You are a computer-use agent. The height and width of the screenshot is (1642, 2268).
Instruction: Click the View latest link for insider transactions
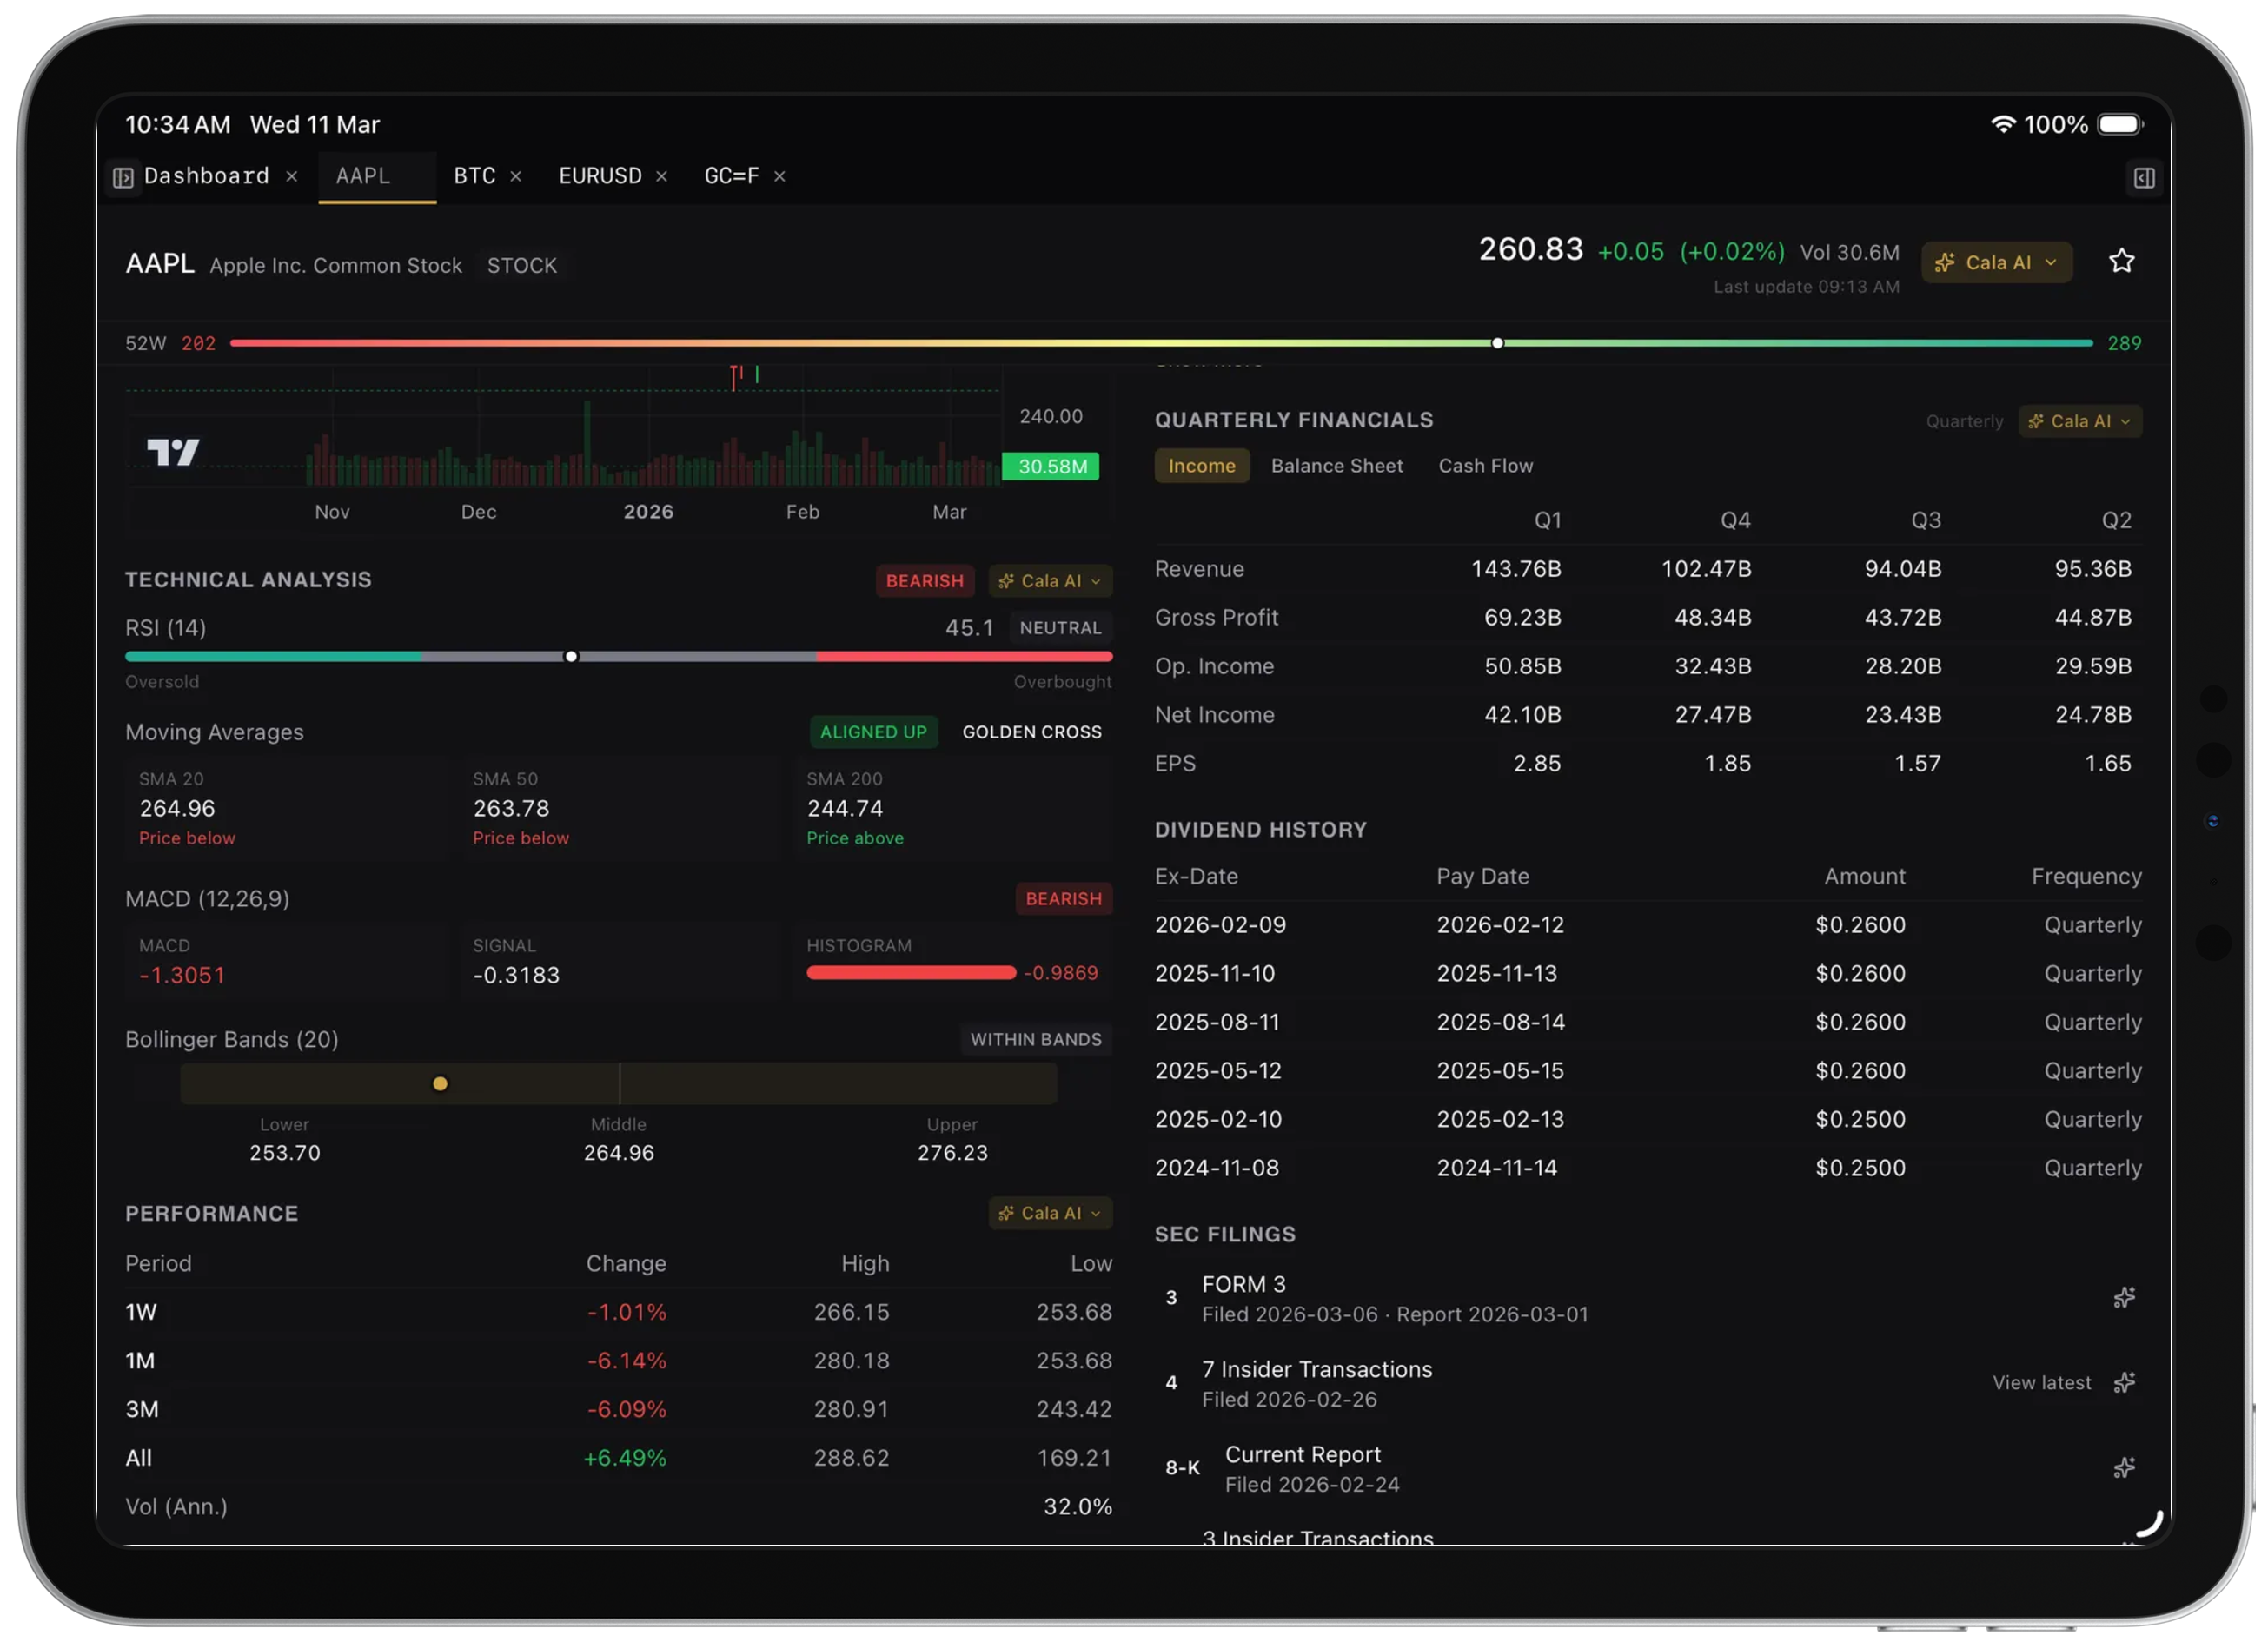tap(2043, 1382)
